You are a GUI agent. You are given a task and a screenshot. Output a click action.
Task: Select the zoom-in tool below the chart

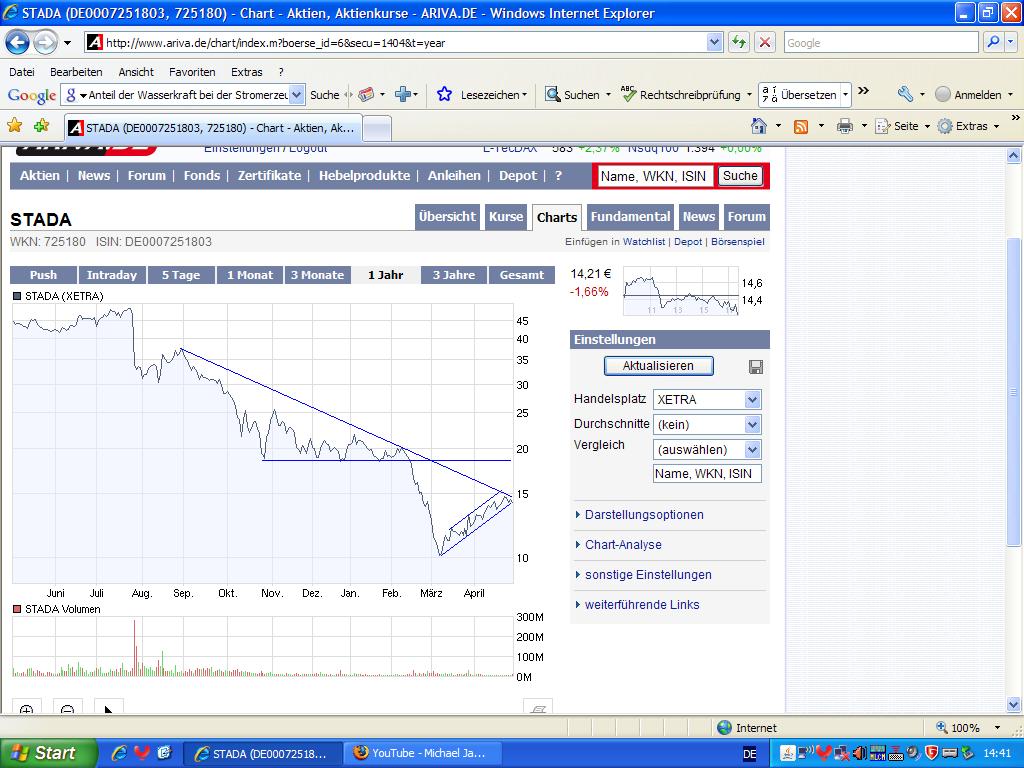coord(24,710)
